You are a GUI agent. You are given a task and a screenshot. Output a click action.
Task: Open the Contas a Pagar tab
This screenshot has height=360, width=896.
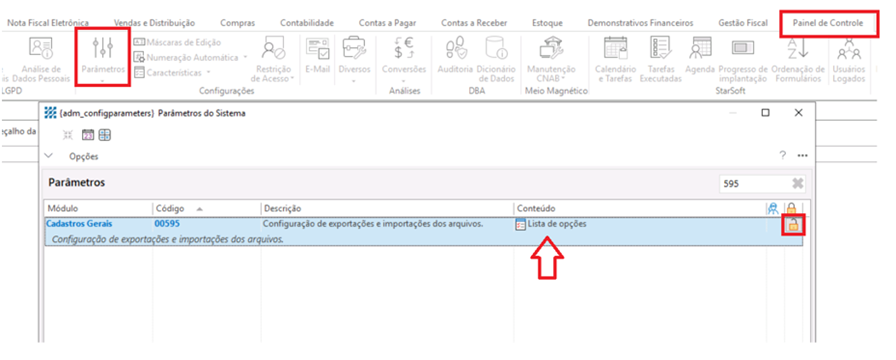387,23
